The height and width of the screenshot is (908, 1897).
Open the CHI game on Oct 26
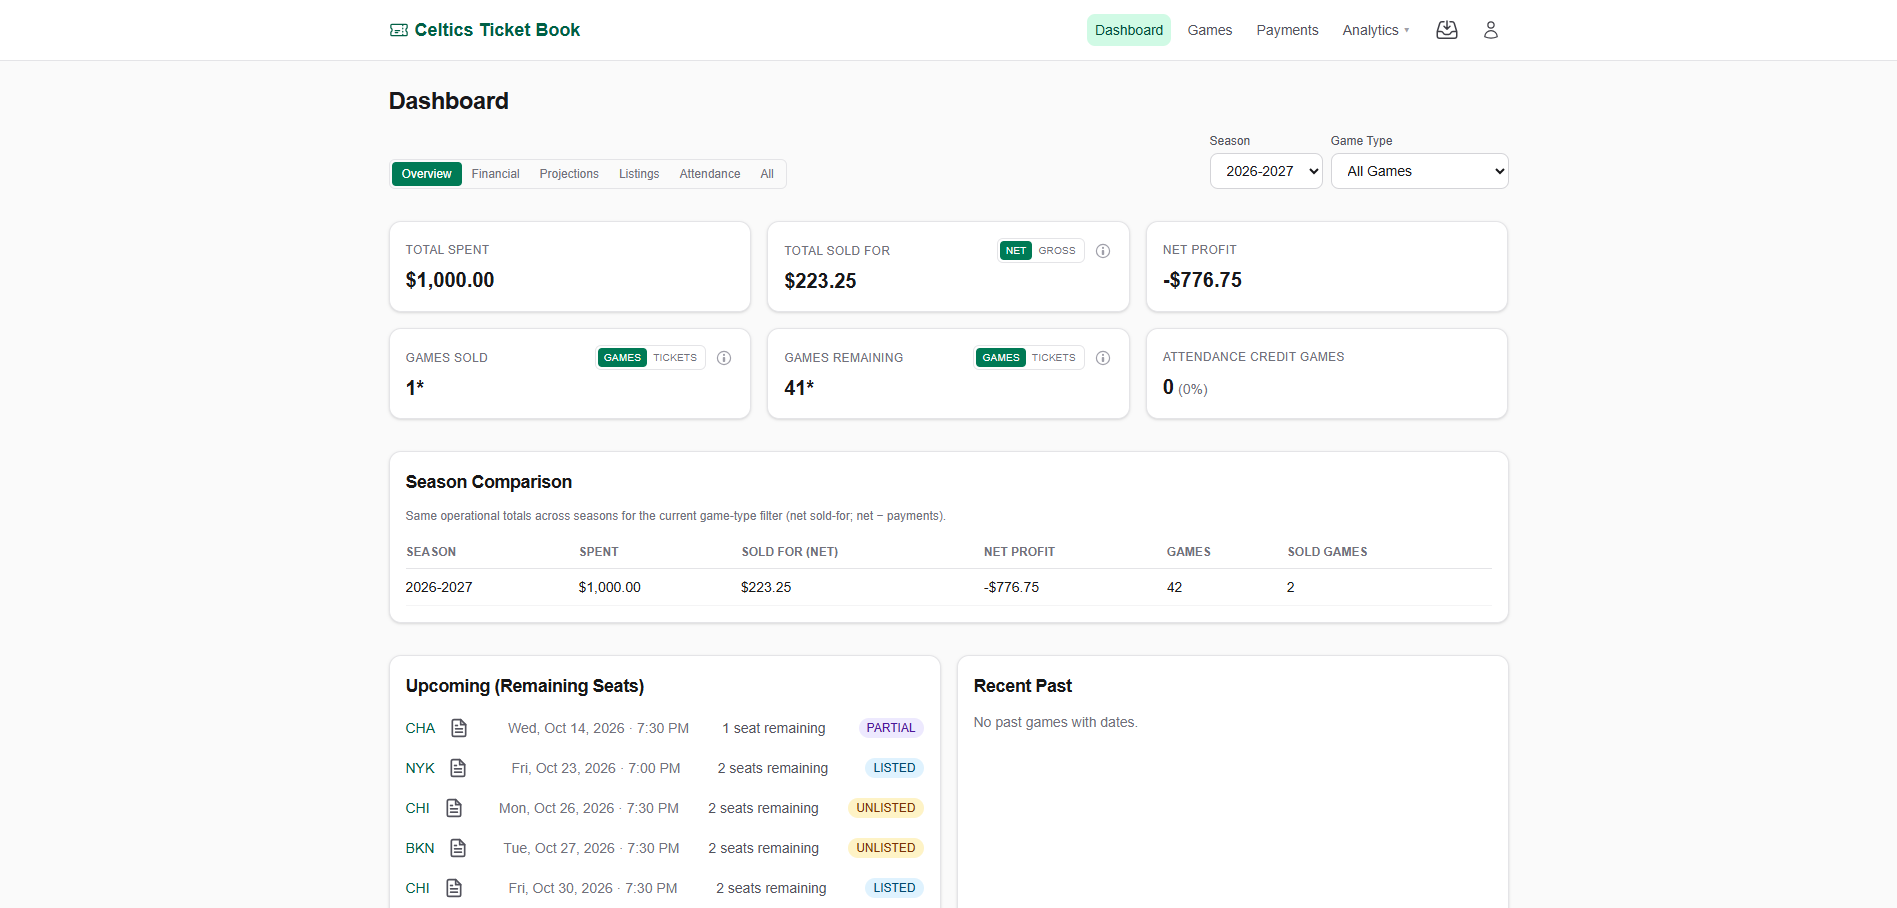point(417,808)
